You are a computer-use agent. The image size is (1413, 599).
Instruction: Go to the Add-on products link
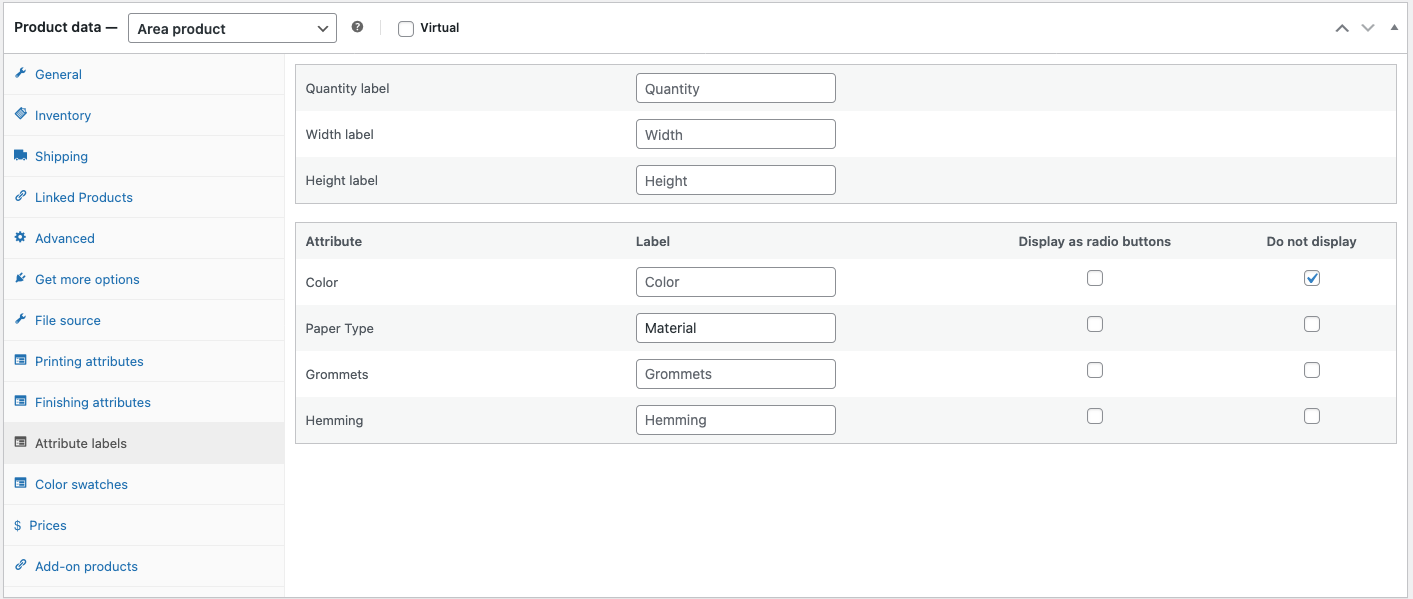tap(86, 566)
